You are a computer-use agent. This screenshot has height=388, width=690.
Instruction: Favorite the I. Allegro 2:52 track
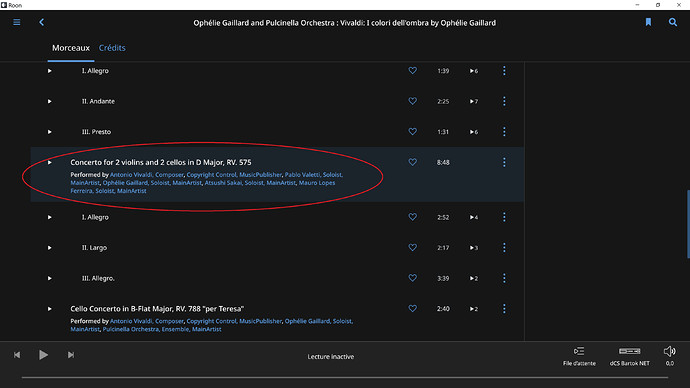(412, 217)
